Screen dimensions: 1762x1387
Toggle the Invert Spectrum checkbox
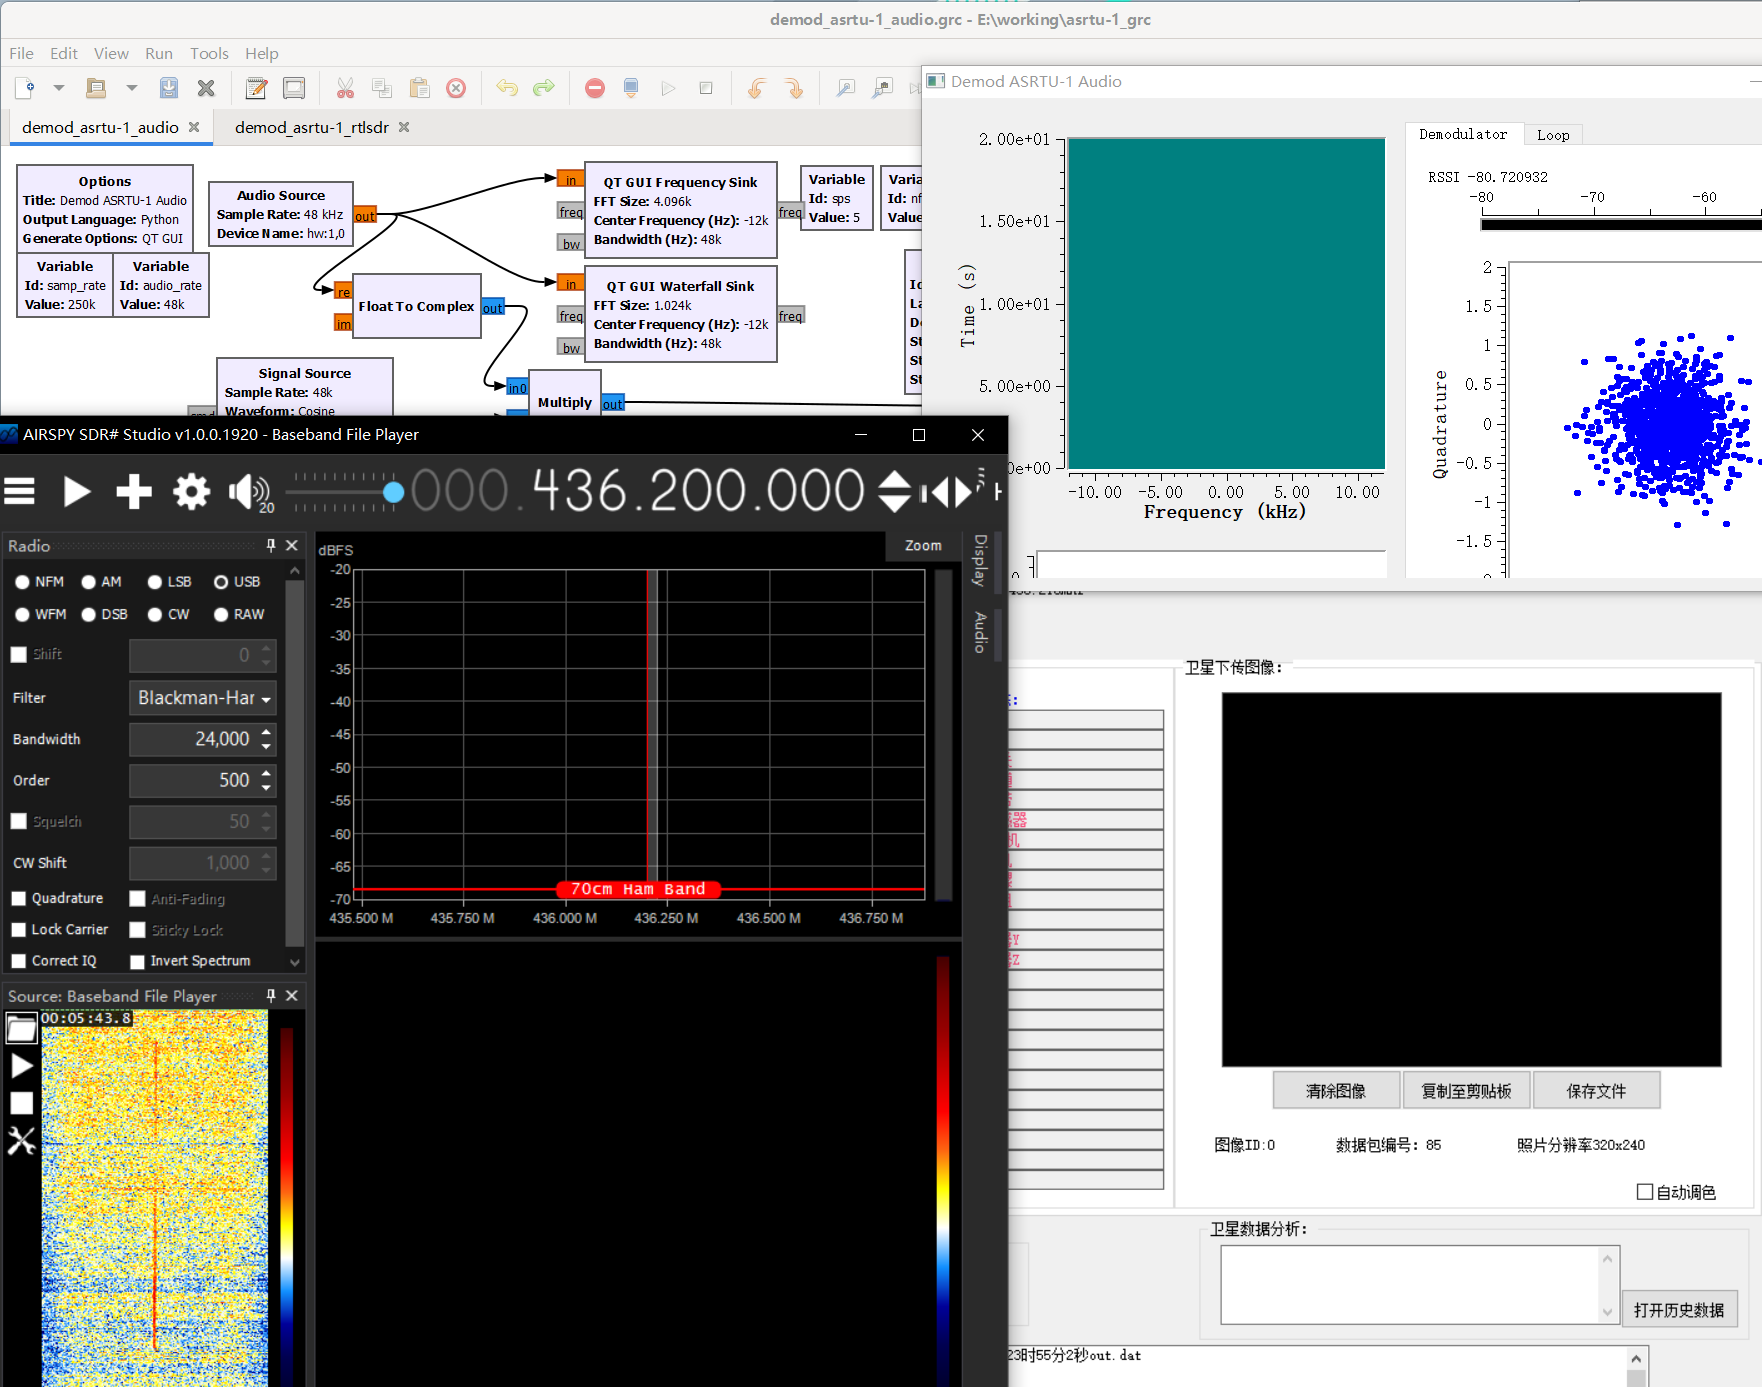pyautogui.click(x=138, y=961)
